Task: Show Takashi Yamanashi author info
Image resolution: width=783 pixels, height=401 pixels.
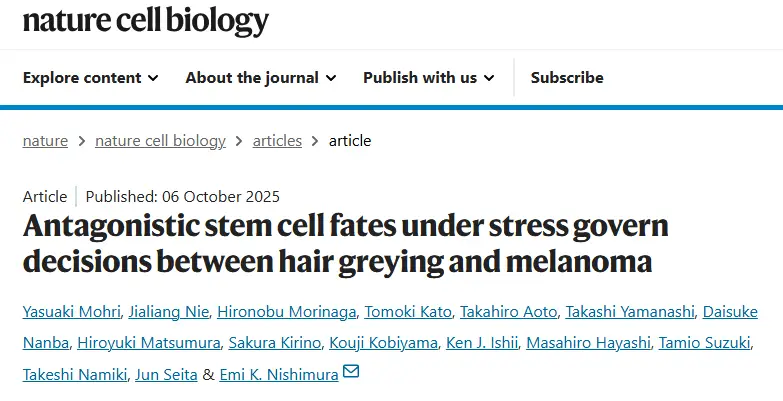Action: point(632,313)
